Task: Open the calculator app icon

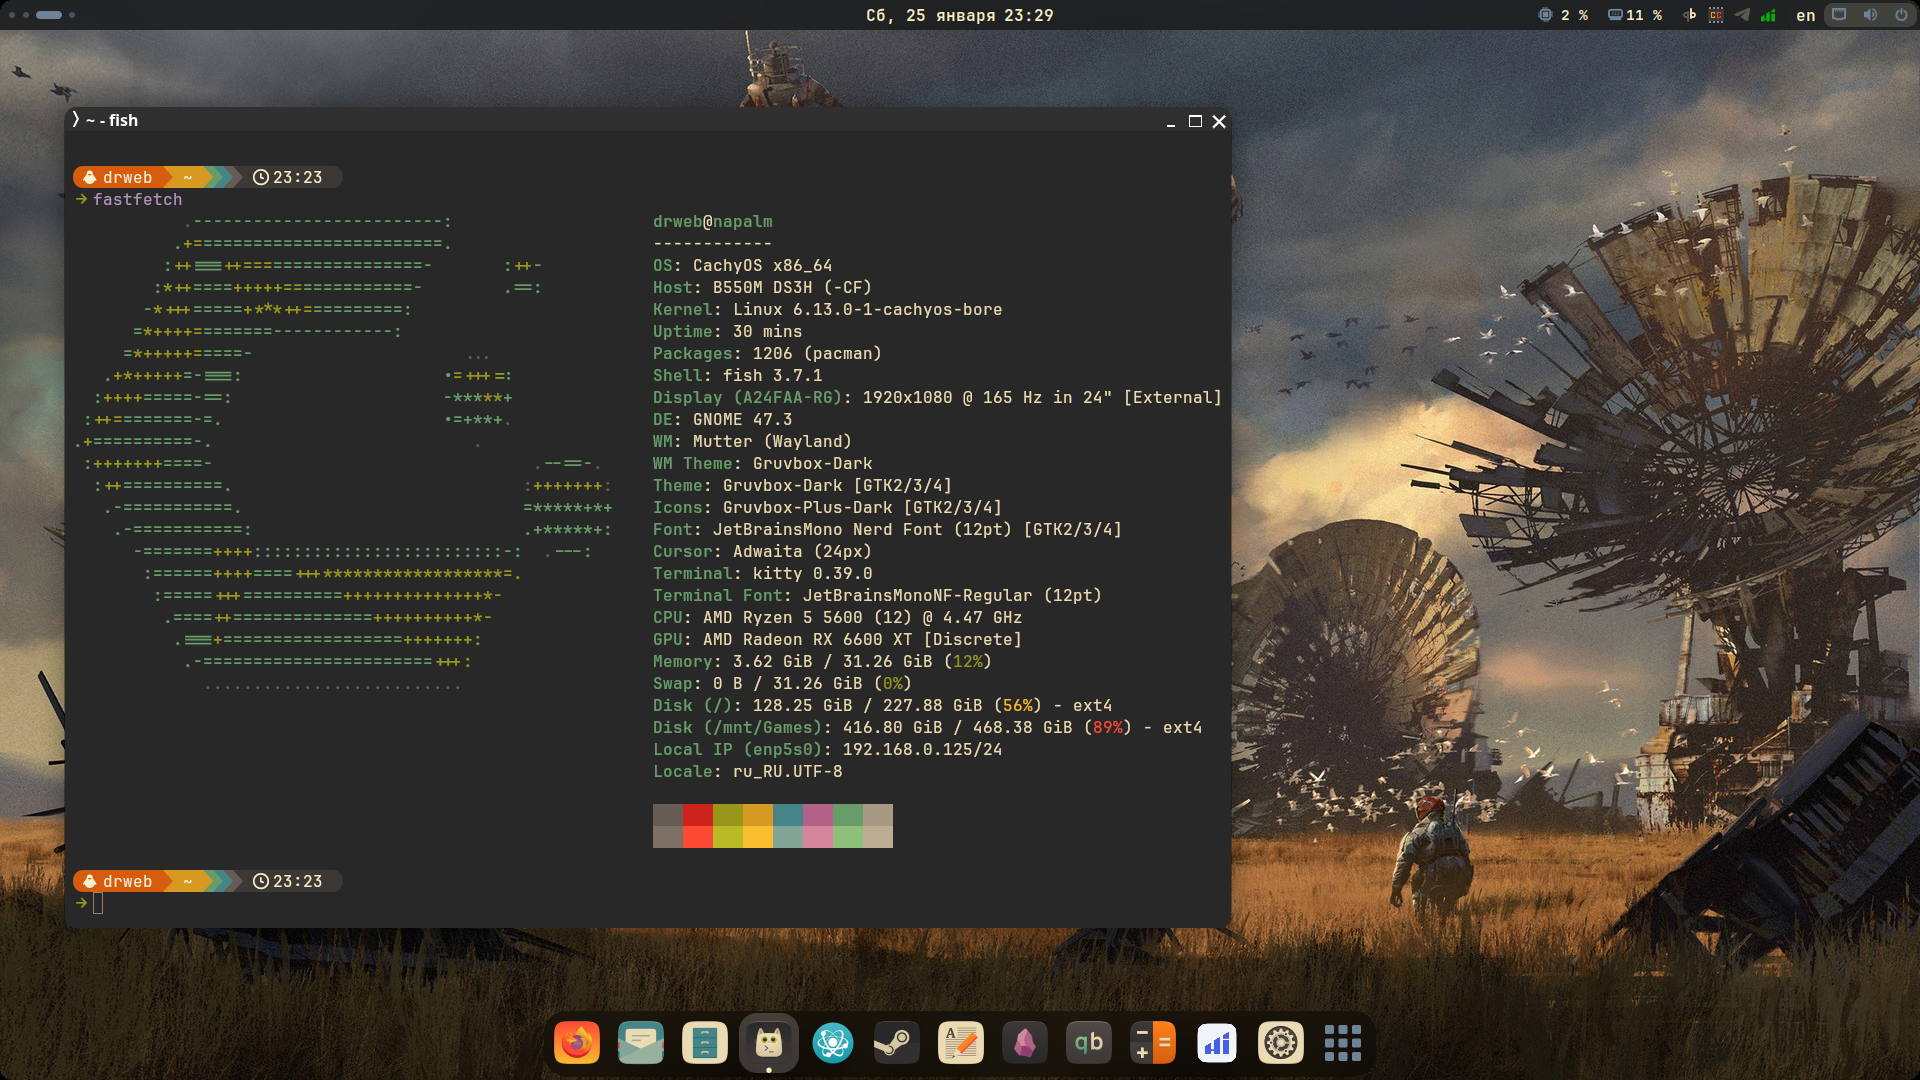Action: (x=1153, y=1043)
